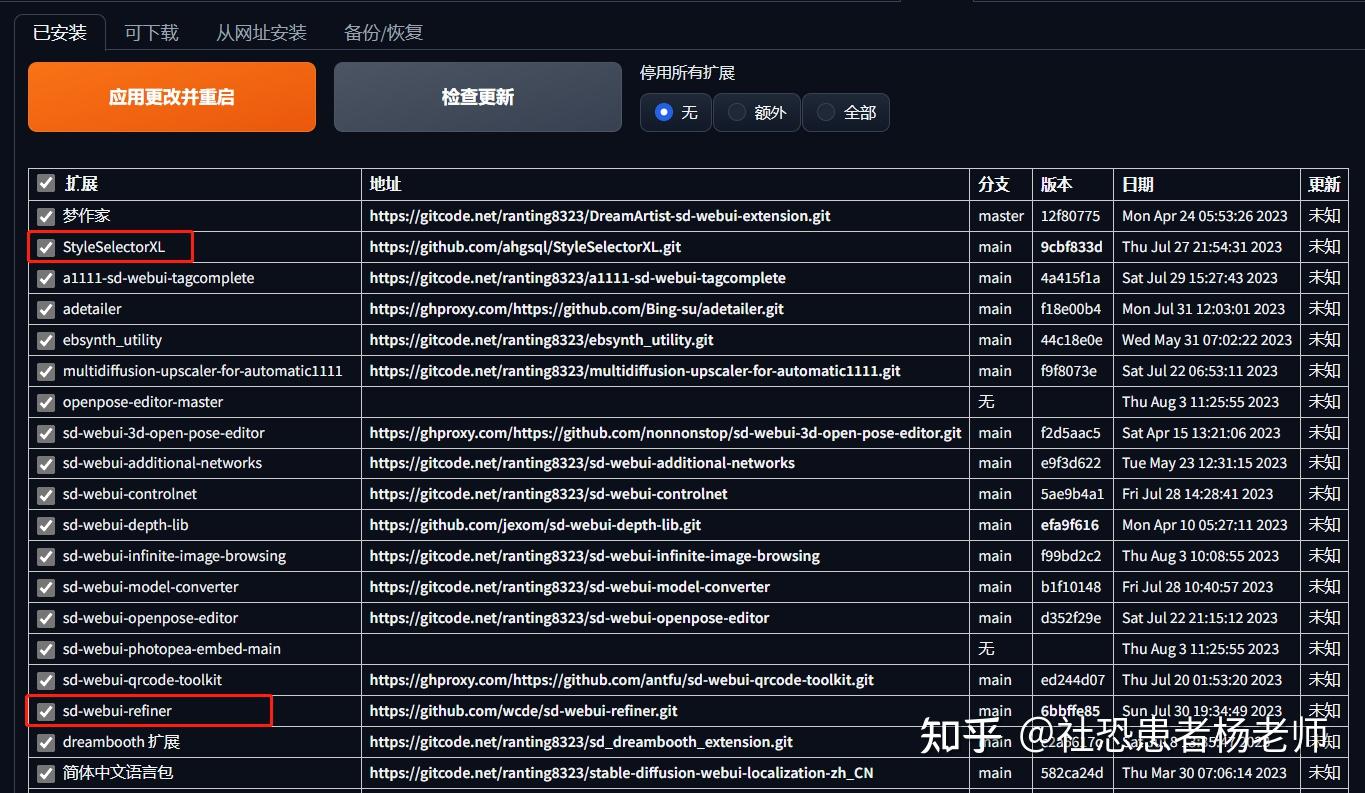Open the 从网址安装 tab
Screen dimensions: 1365x793
tap(260, 32)
